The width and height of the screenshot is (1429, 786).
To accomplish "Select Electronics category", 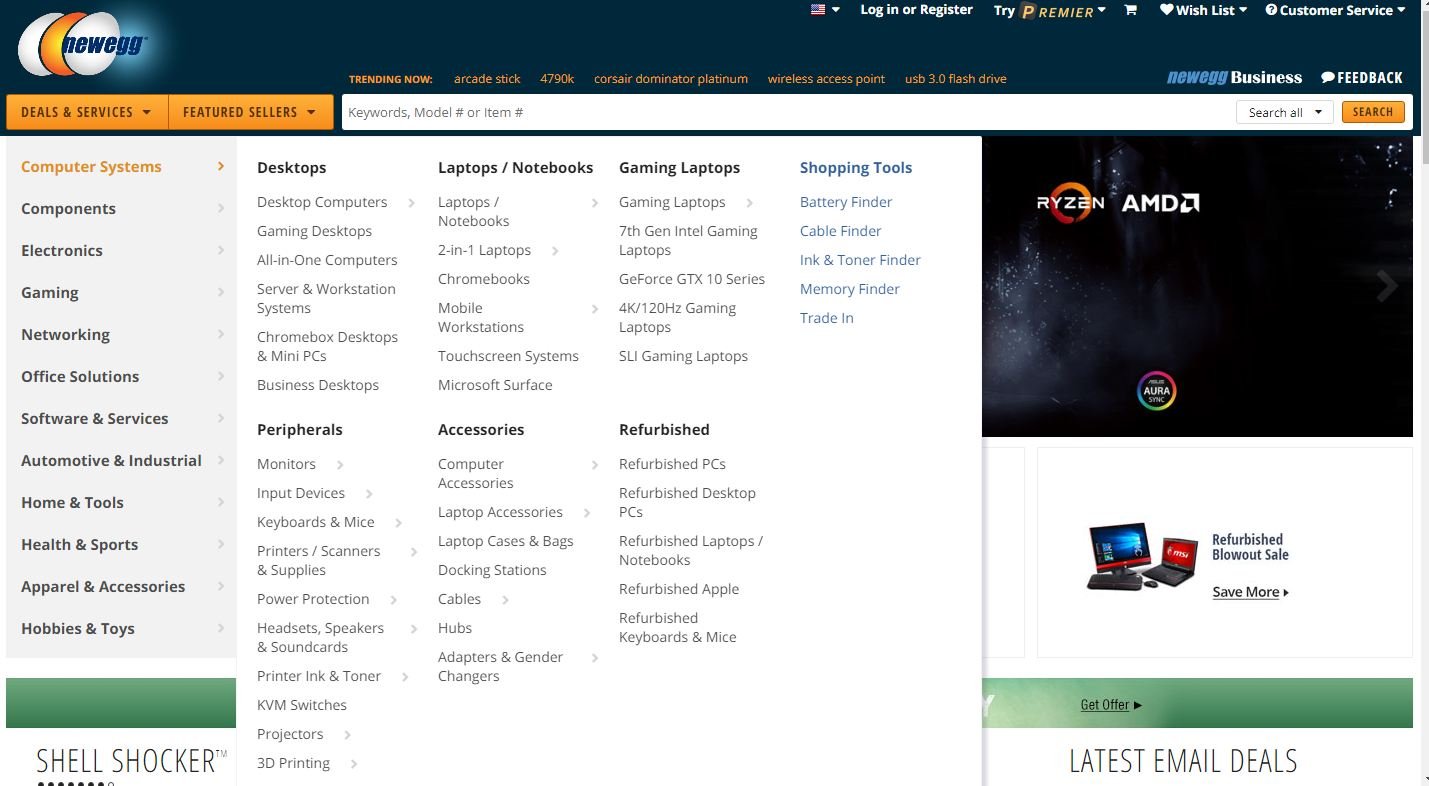I will click(121, 251).
